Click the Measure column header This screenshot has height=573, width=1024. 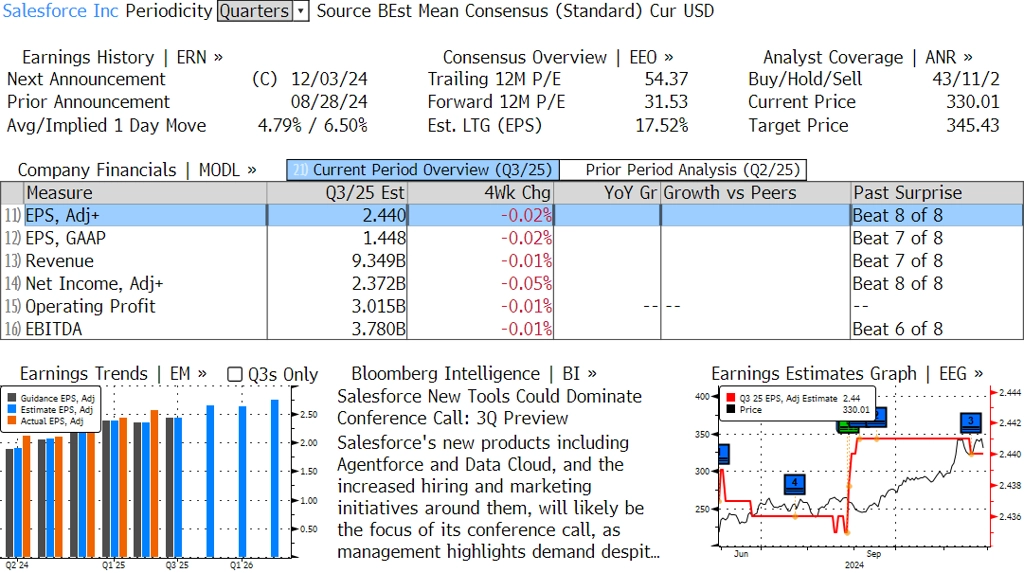point(146,193)
